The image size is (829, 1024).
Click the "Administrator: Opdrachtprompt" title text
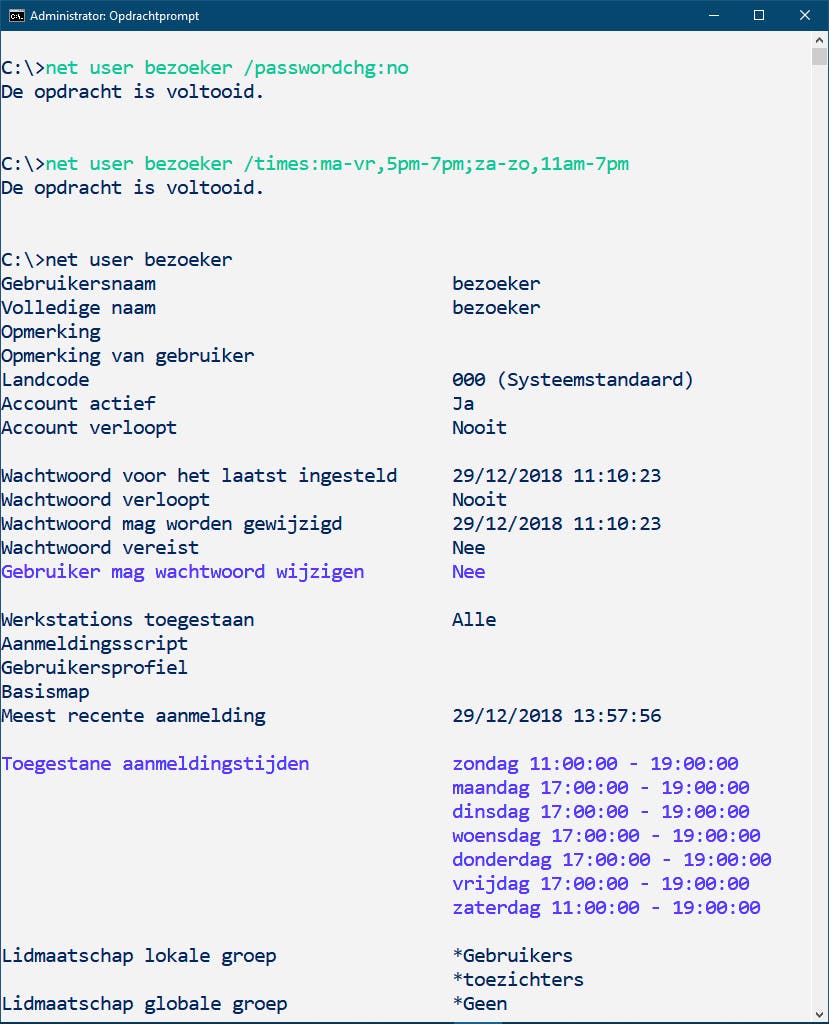coord(114,16)
